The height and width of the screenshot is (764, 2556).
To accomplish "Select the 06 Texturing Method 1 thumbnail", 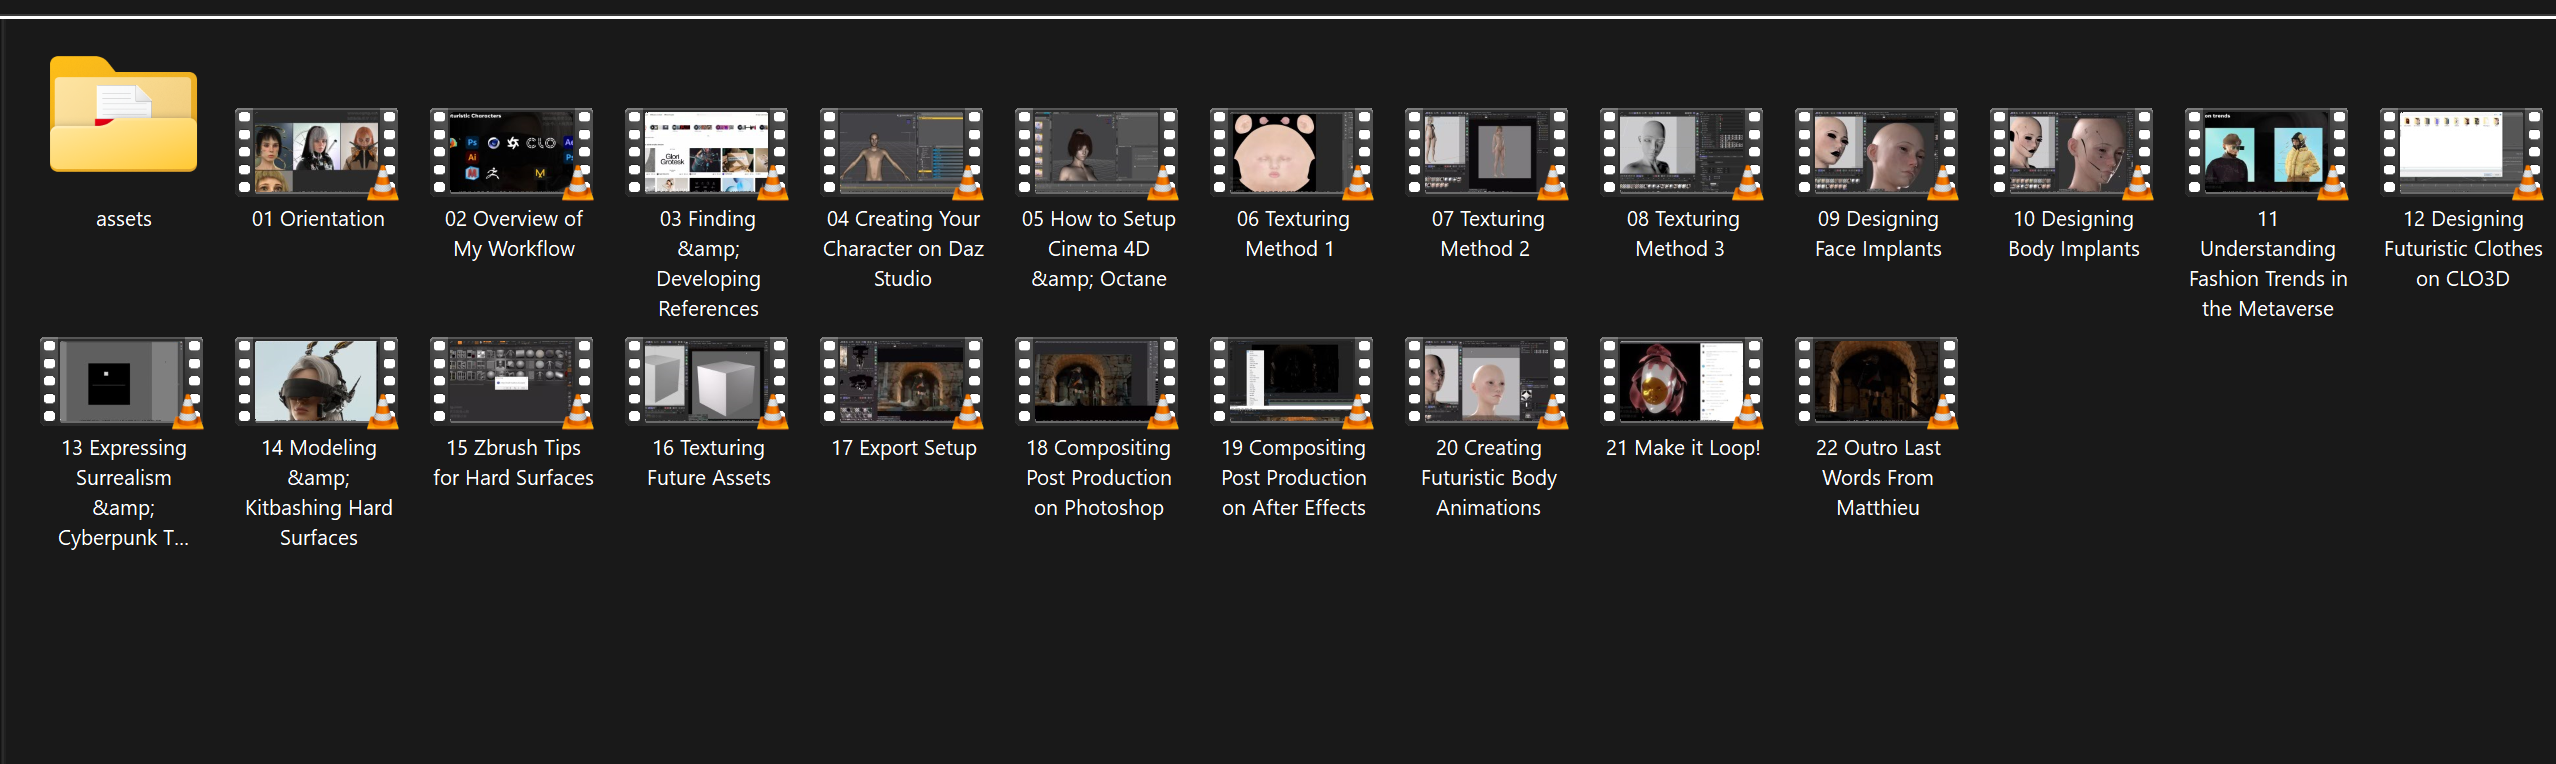I will click(1292, 153).
